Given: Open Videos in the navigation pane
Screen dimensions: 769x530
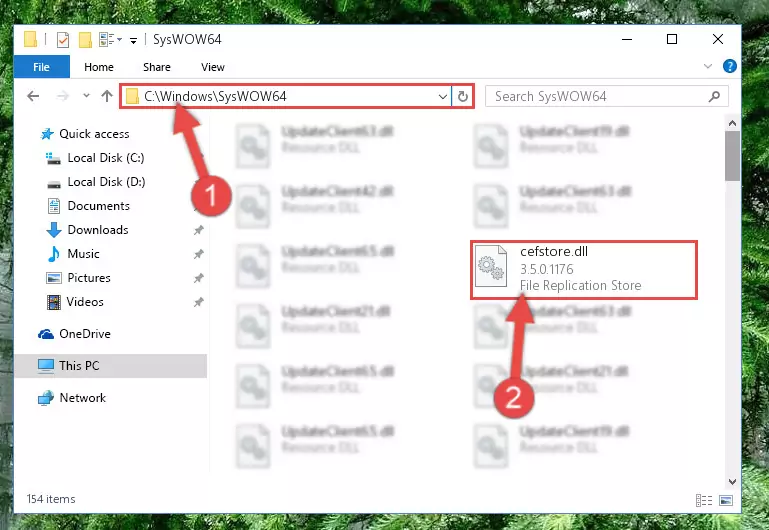Looking at the screenshot, I should point(85,302).
